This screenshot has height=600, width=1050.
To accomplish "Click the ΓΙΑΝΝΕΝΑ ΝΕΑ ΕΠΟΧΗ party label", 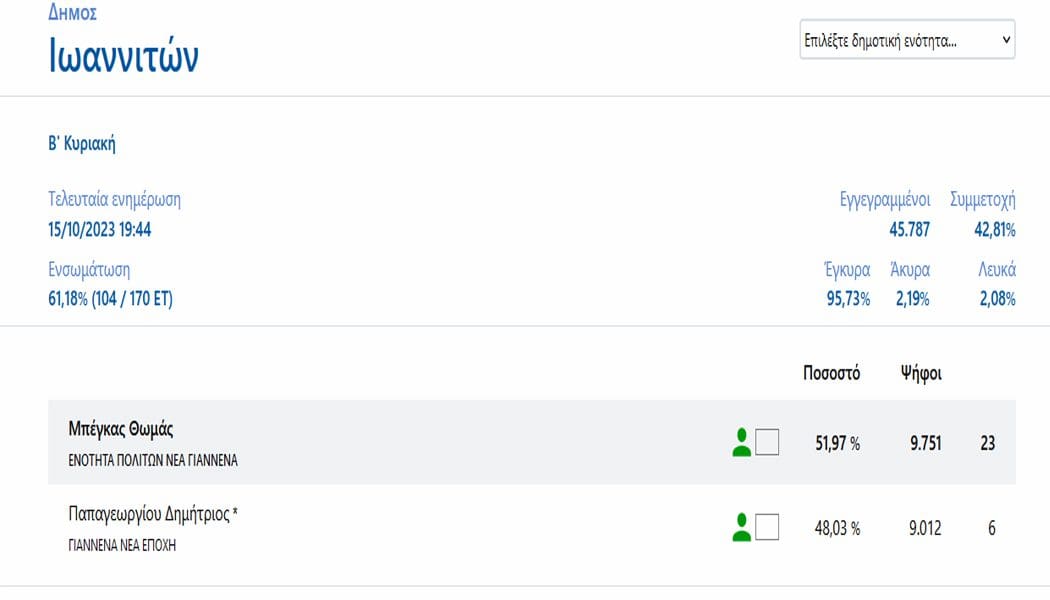I will [122, 546].
